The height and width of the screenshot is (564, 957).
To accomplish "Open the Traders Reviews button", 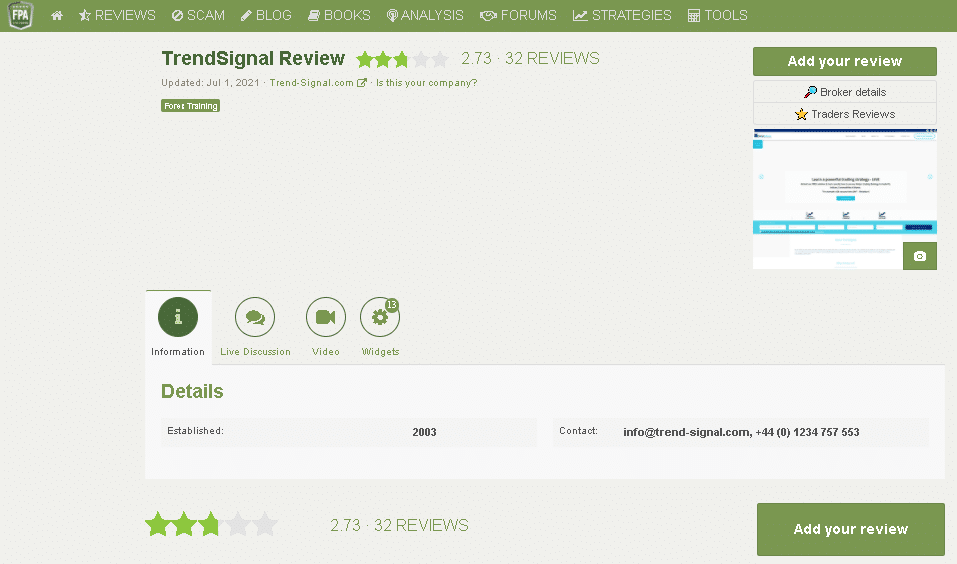I will coord(844,114).
